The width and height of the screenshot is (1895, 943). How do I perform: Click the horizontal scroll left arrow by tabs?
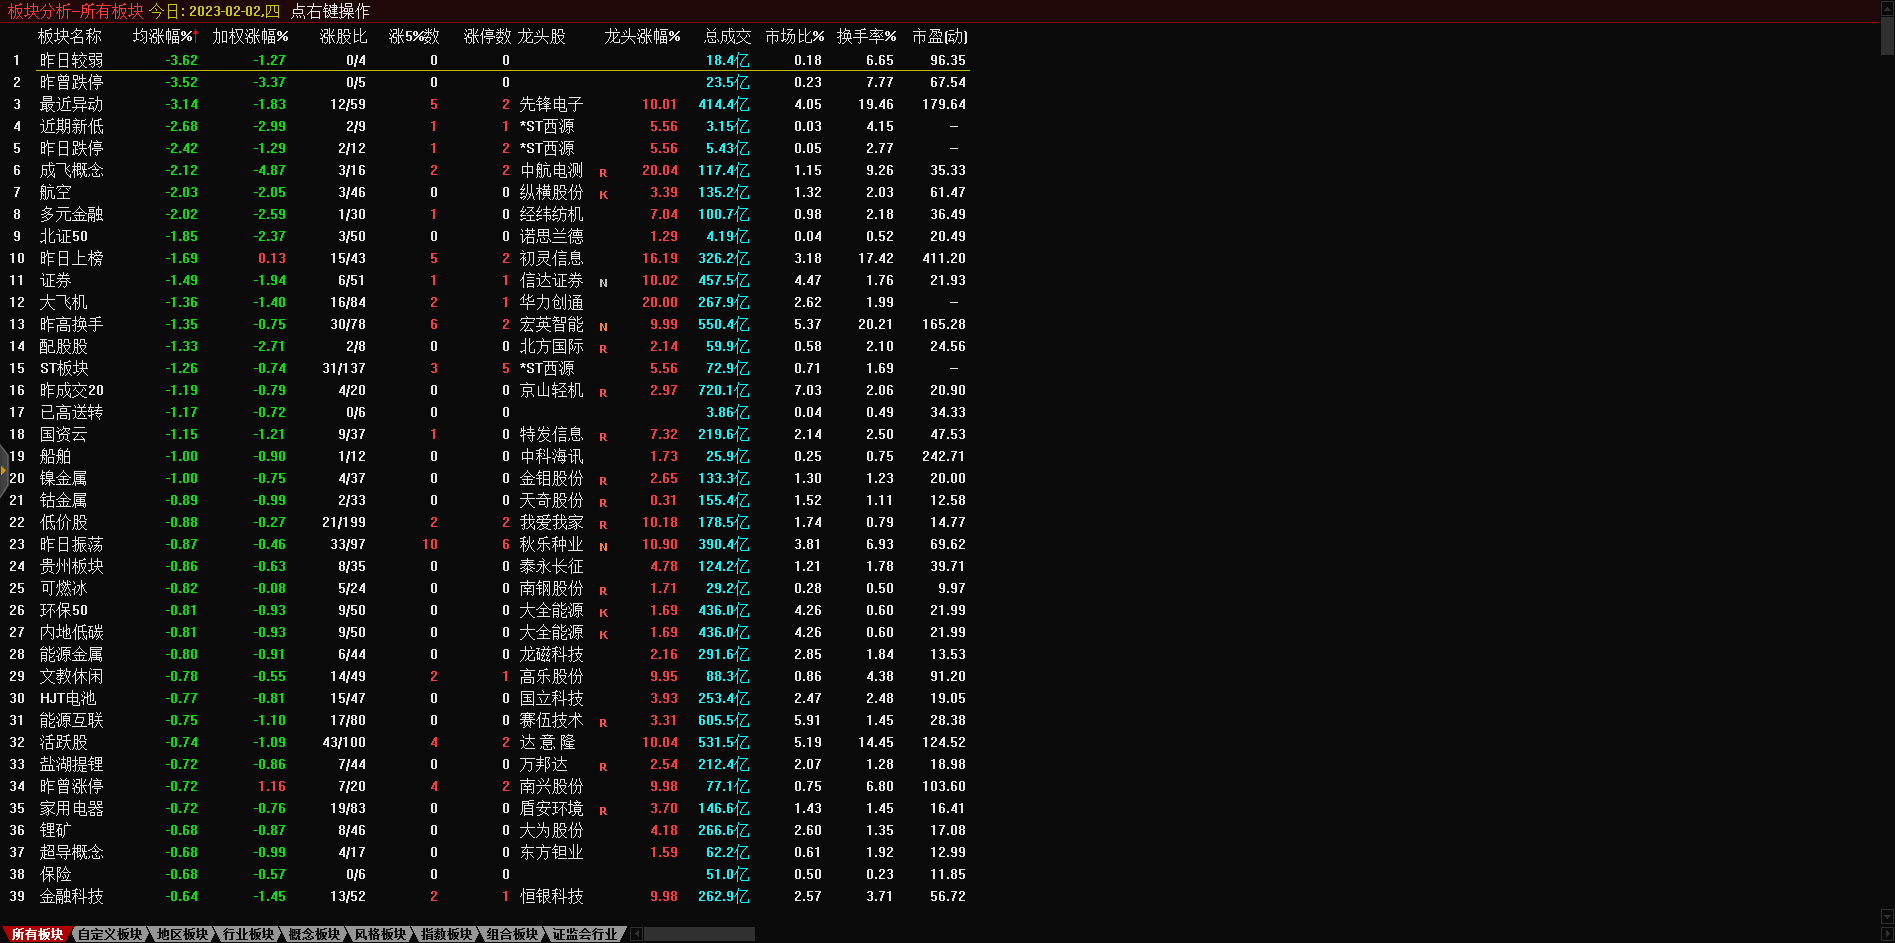click(637, 934)
